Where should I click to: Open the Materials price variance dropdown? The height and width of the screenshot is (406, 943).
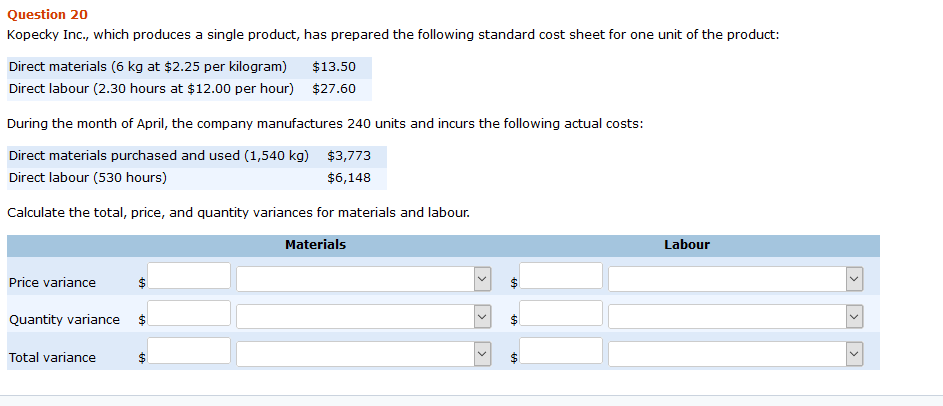click(x=364, y=279)
